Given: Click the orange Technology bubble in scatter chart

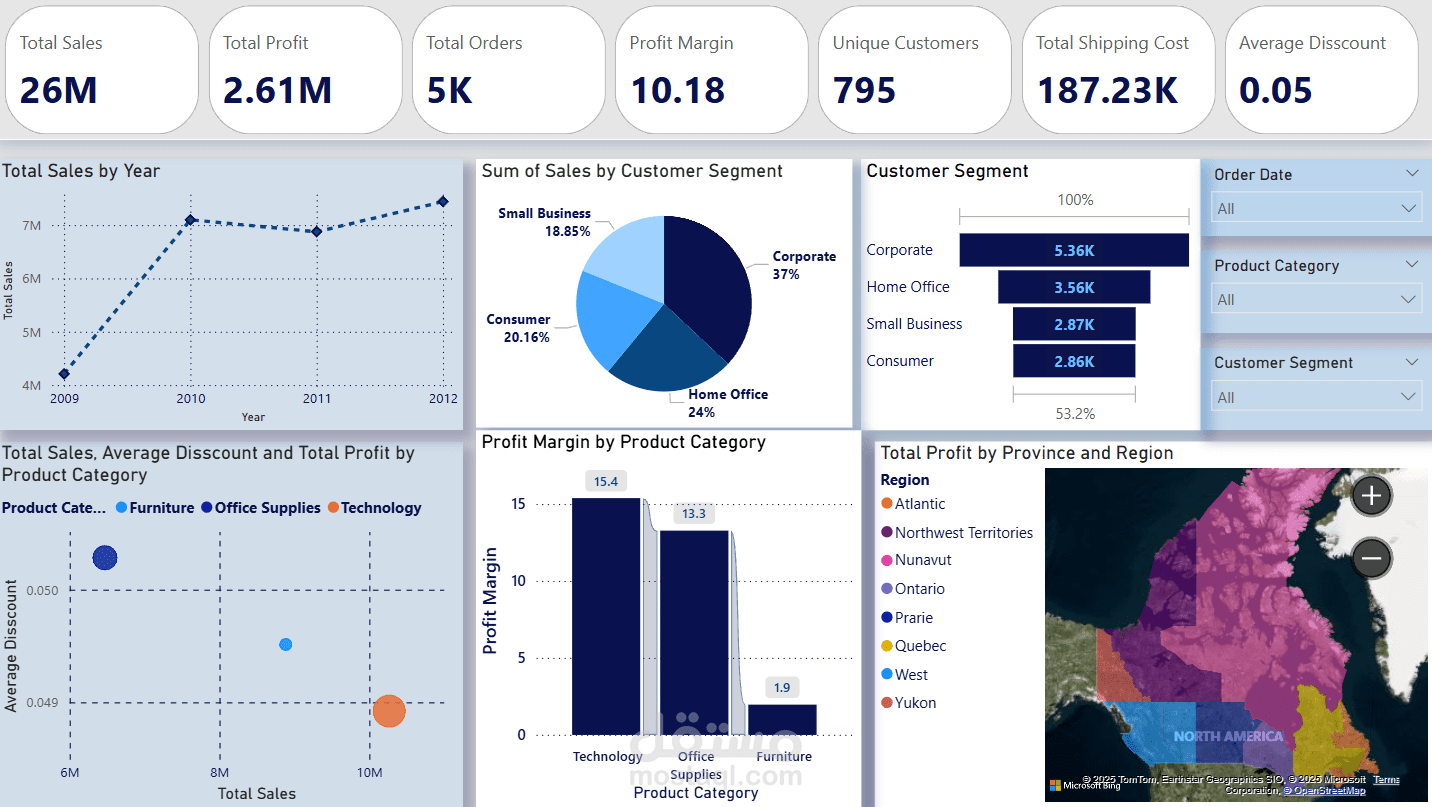Looking at the screenshot, I should tap(389, 711).
